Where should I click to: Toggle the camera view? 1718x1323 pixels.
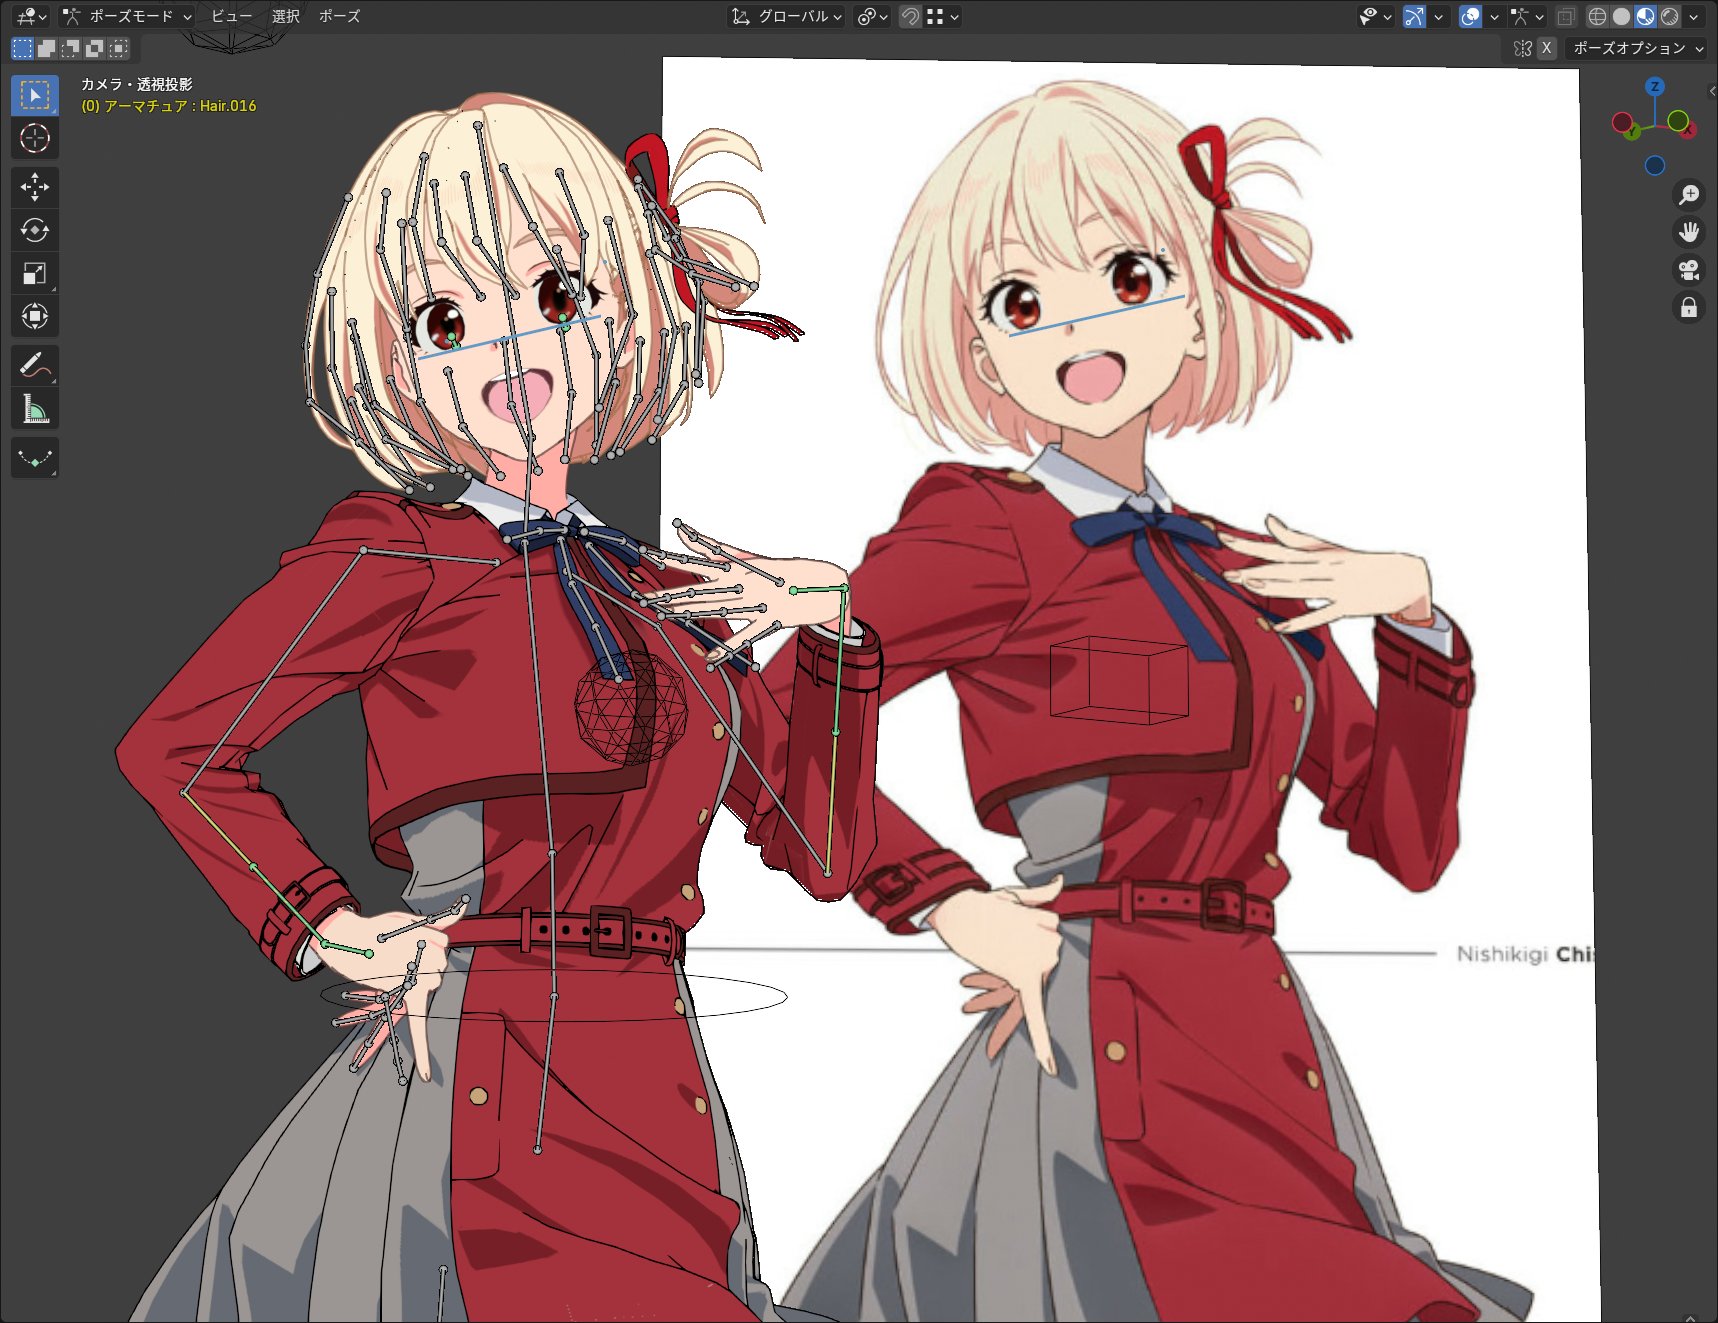[x=1689, y=270]
